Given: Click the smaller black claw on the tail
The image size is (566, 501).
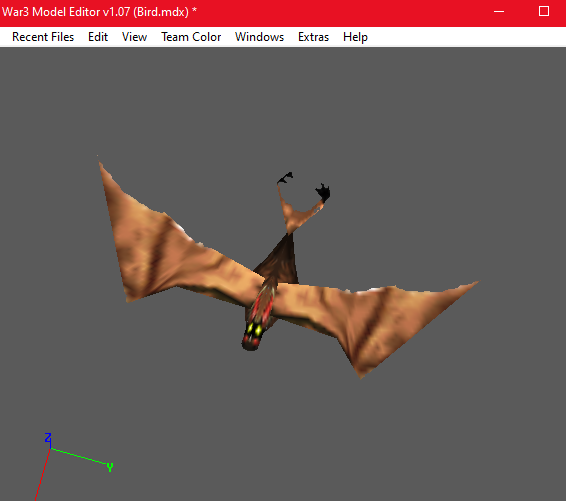Looking at the screenshot, I should pyautogui.click(x=285, y=178).
